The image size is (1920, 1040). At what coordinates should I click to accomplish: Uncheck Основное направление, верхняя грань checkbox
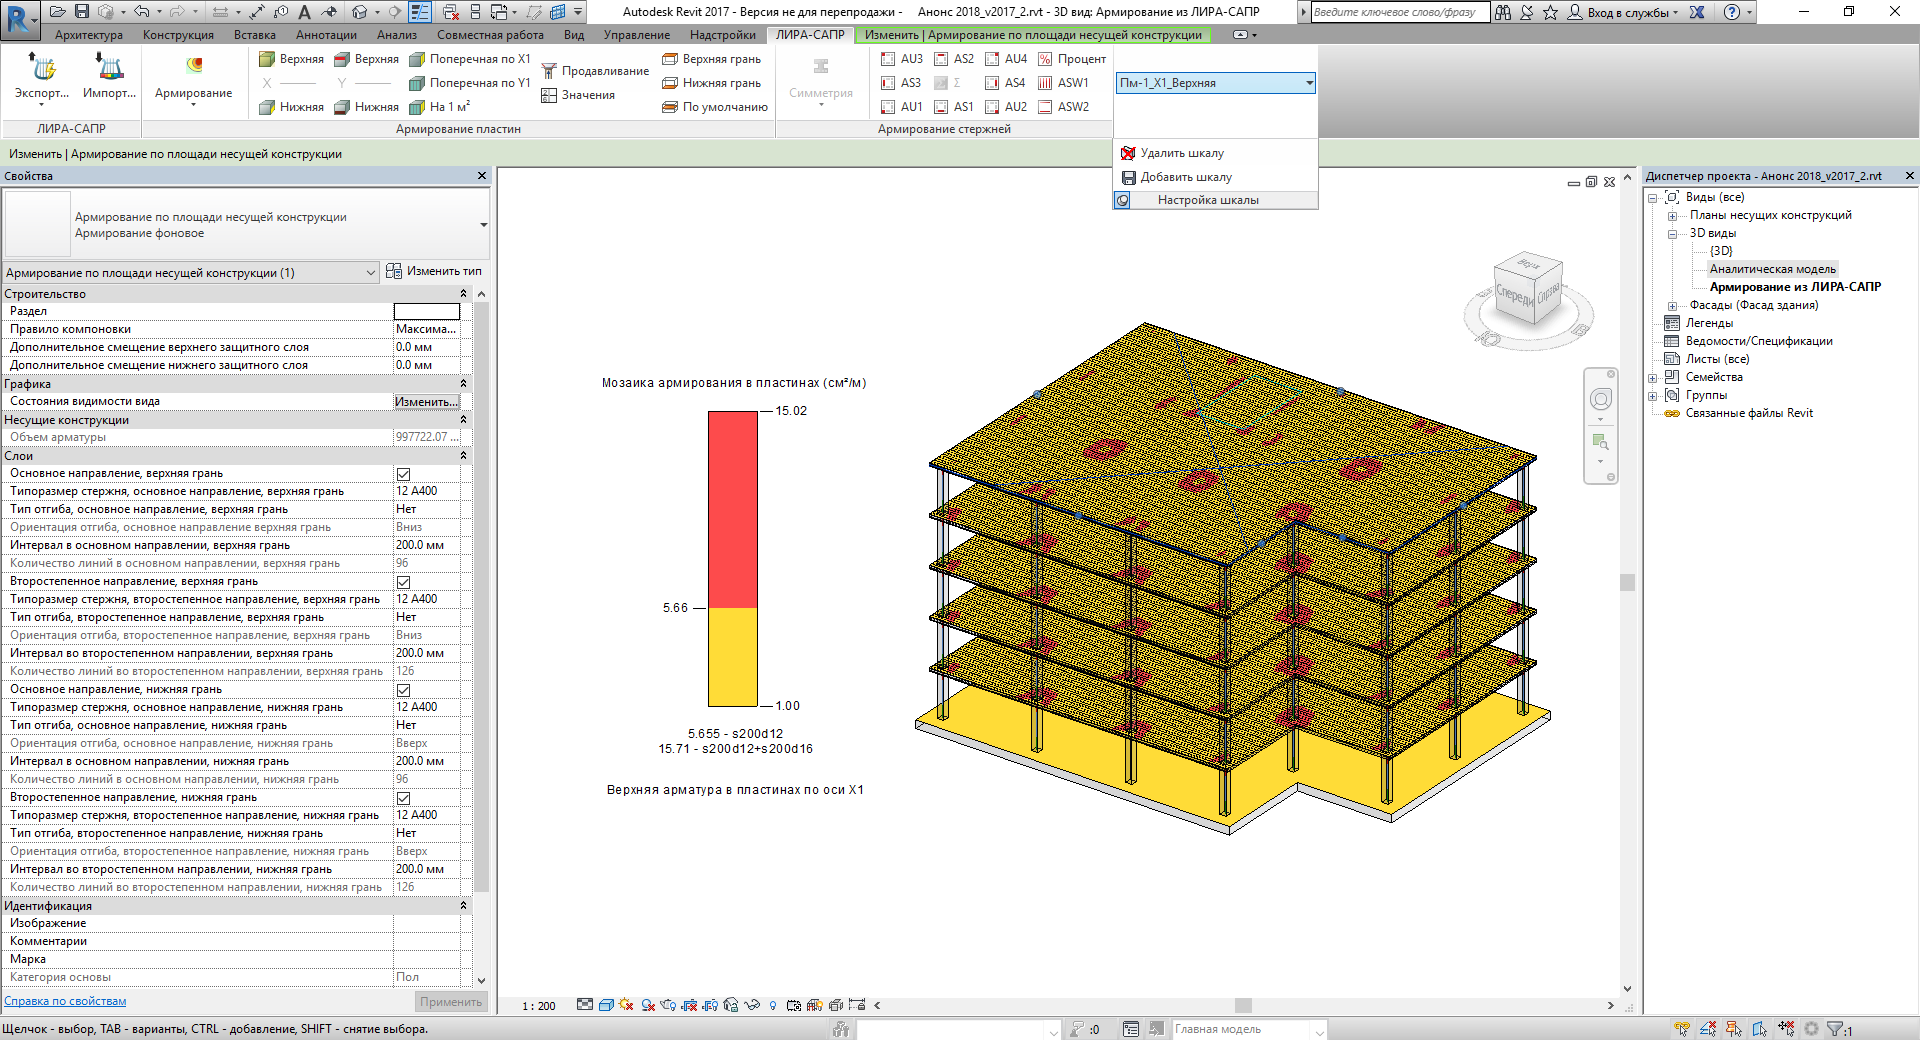click(403, 474)
